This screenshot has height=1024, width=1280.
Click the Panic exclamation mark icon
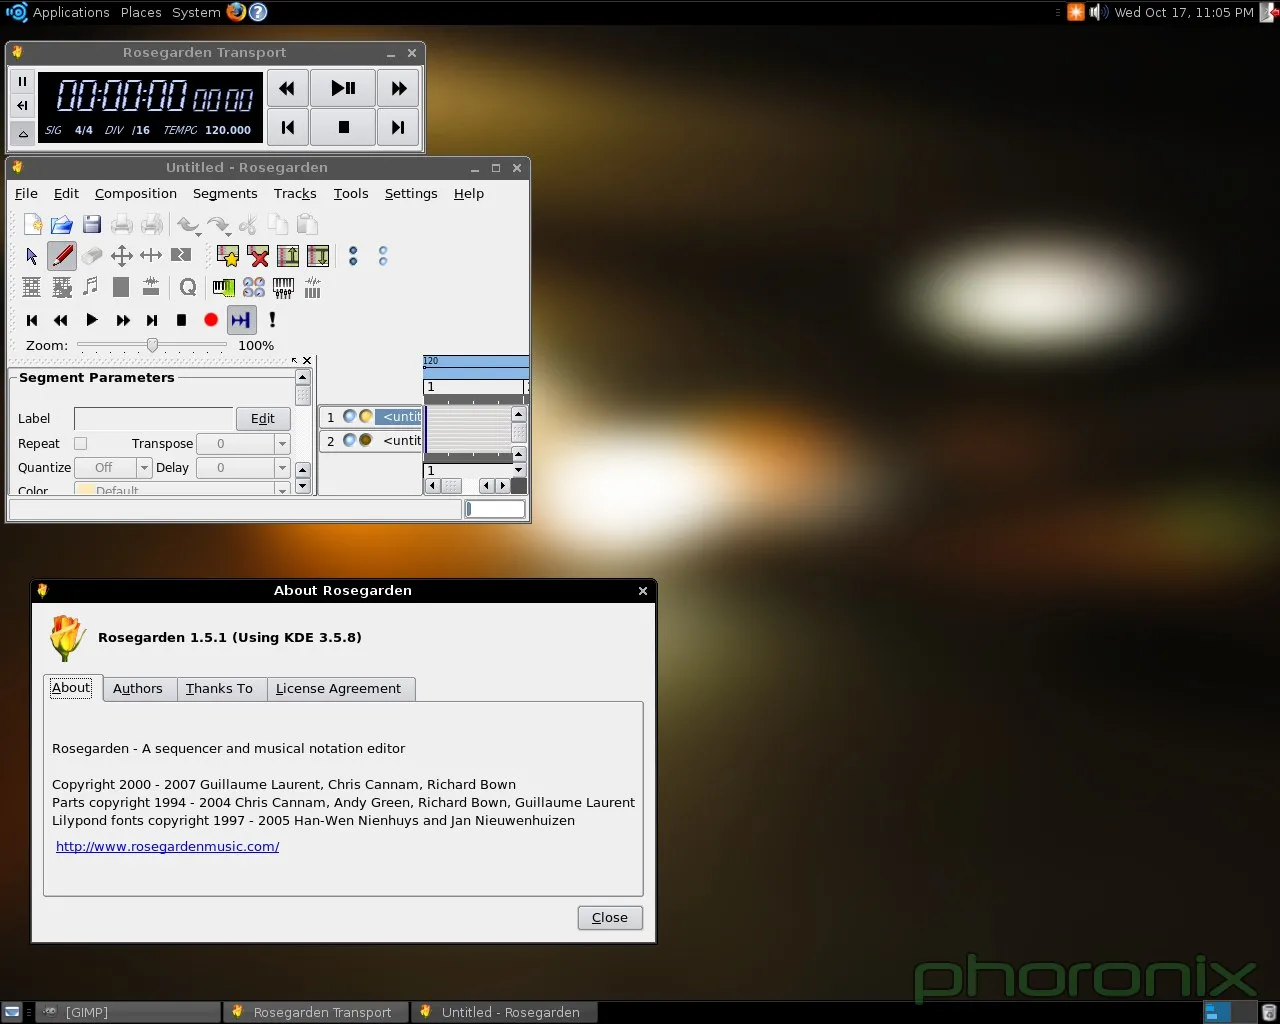click(272, 320)
